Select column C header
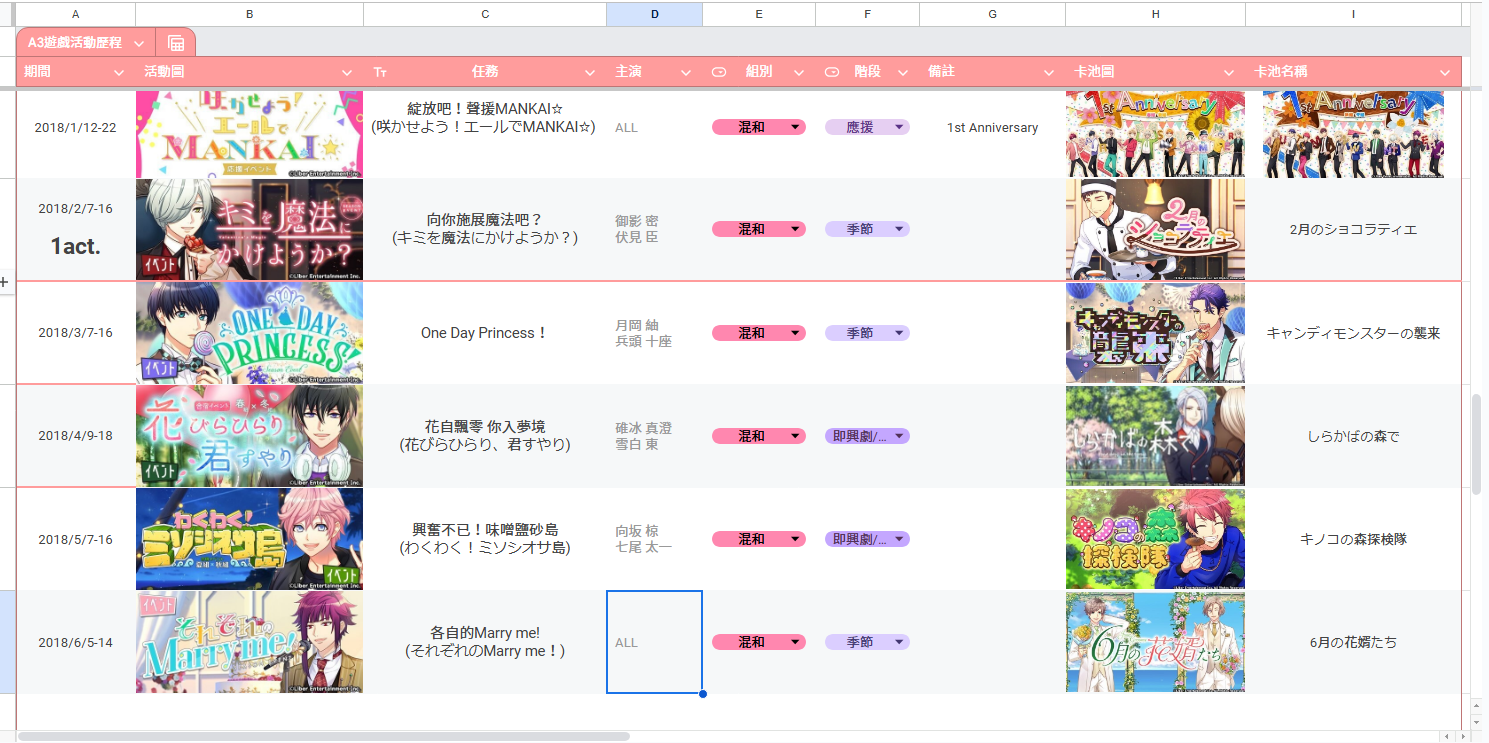 (x=485, y=14)
